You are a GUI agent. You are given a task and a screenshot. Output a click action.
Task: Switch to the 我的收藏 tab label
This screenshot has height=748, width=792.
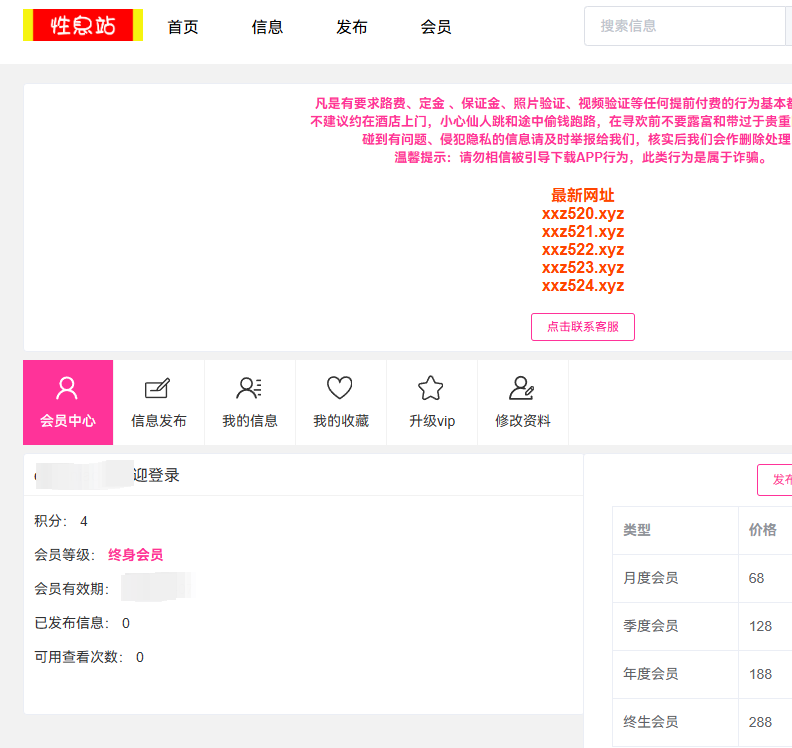coord(341,421)
